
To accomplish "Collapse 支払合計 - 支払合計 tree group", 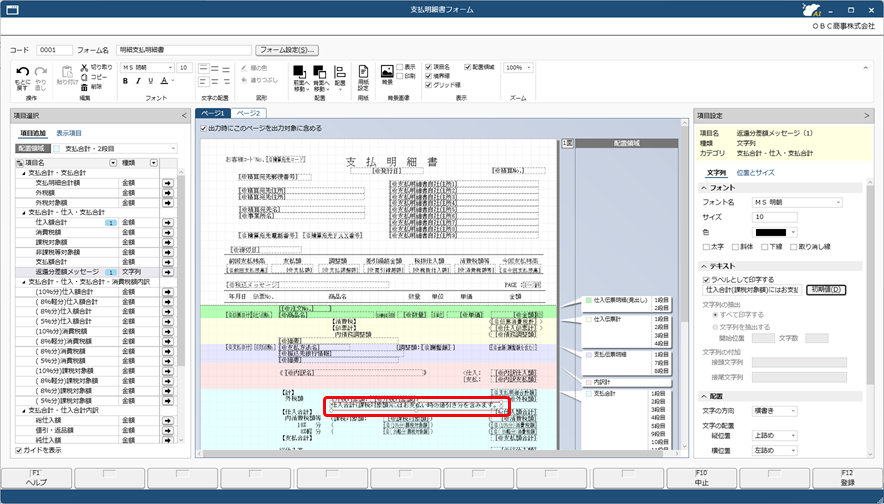I will (x=24, y=173).
